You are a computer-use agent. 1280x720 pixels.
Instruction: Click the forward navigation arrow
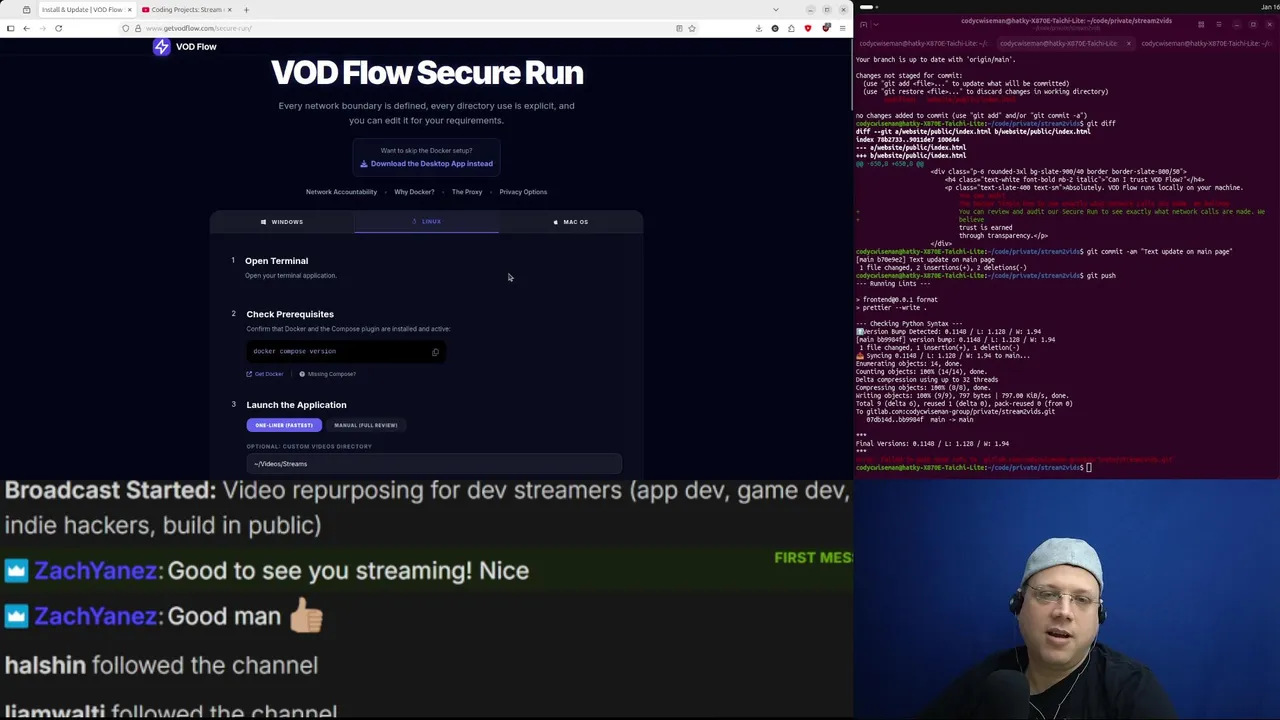point(42,28)
